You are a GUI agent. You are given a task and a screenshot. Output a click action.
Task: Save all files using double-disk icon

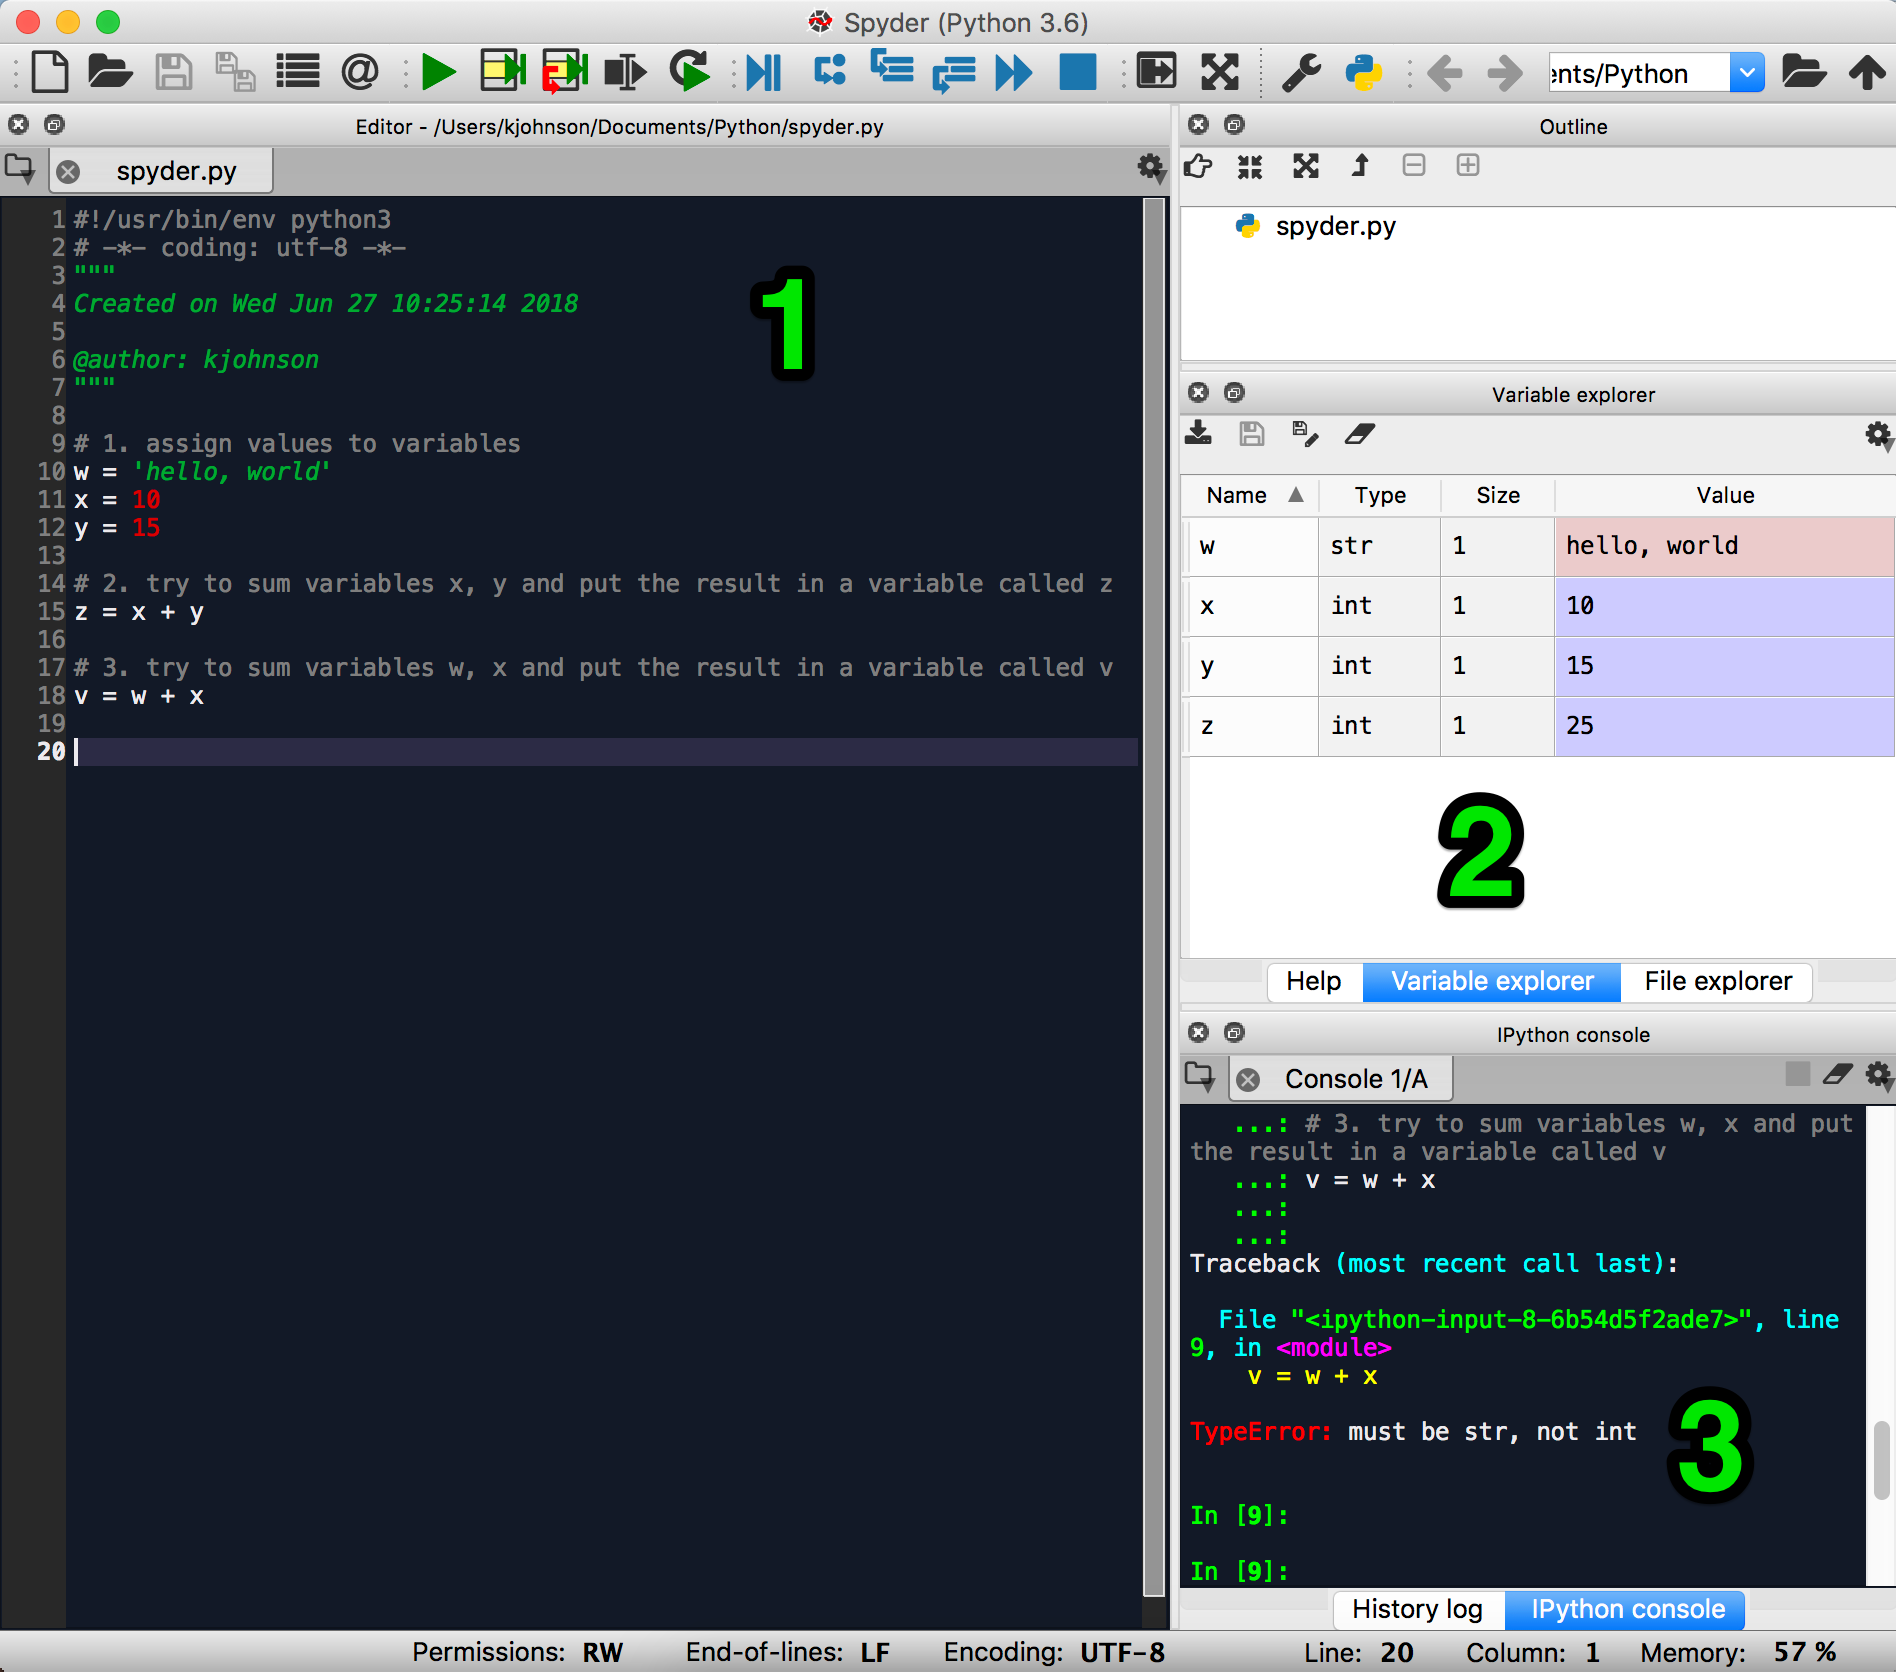point(236,72)
